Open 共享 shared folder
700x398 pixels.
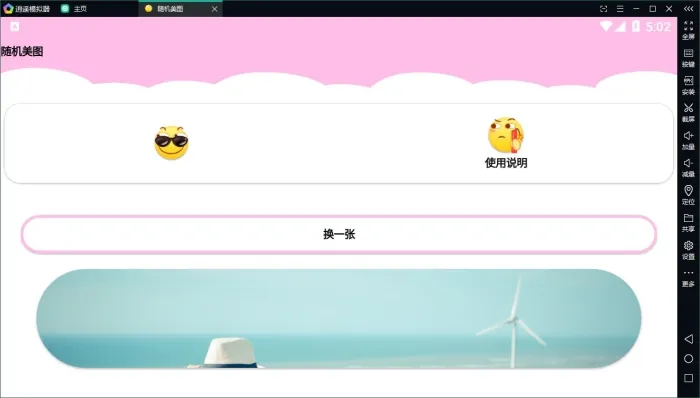tap(688, 222)
